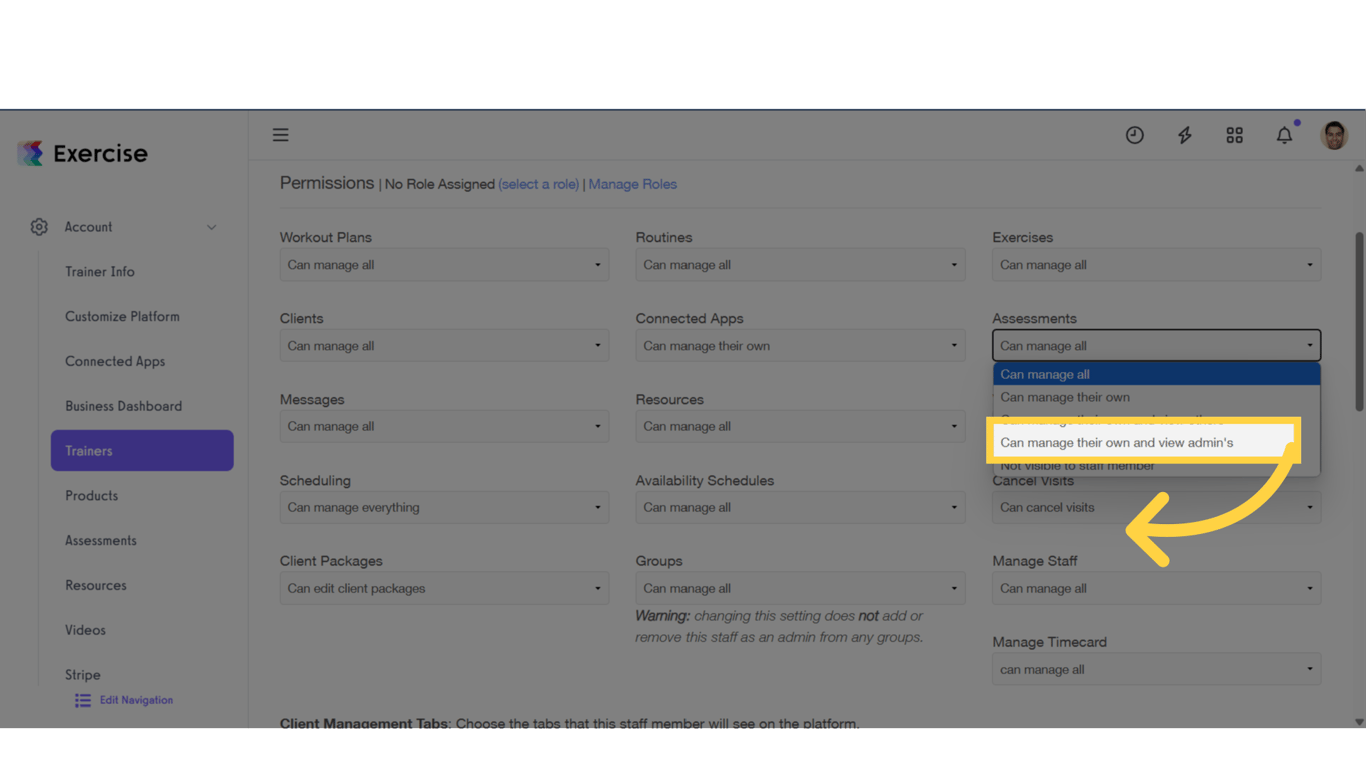
Task: Open the Manage Timecard dropdown
Action: (x=1156, y=669)
